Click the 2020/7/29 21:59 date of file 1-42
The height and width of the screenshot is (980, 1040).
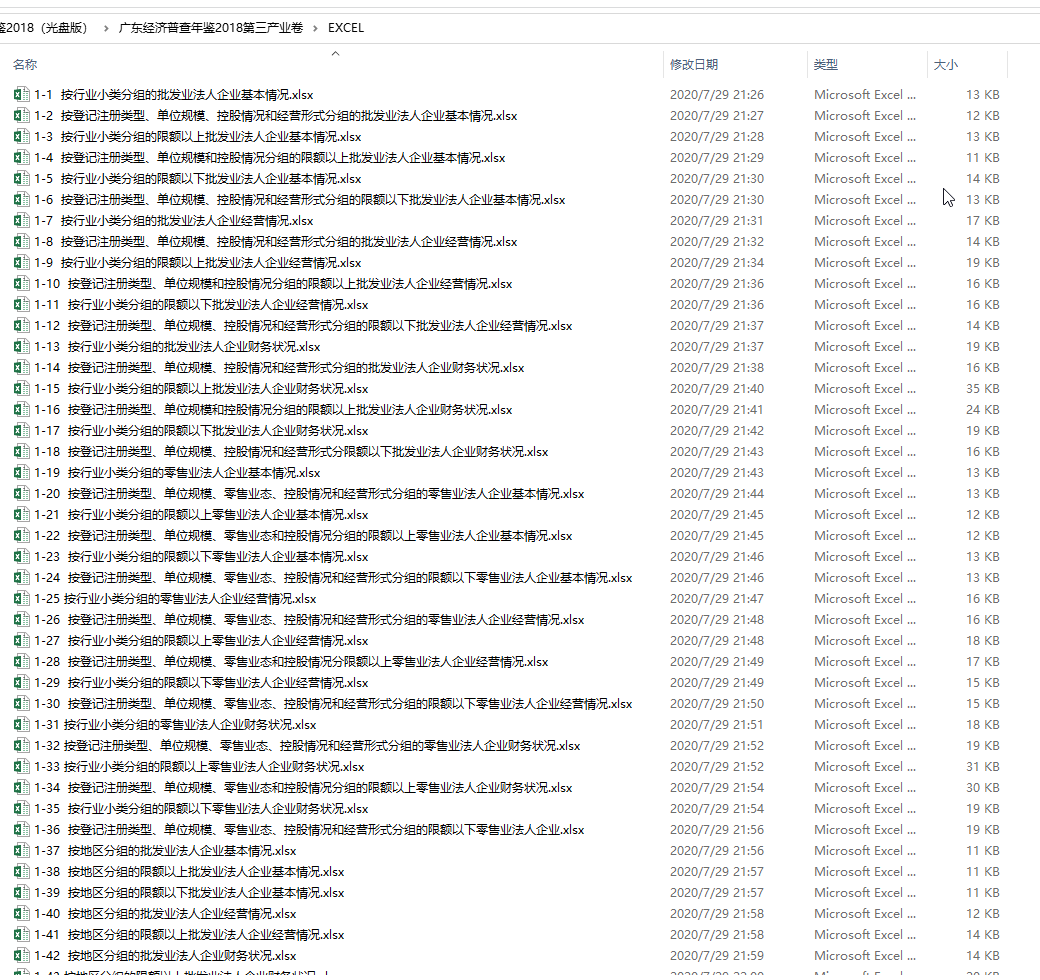716,955
